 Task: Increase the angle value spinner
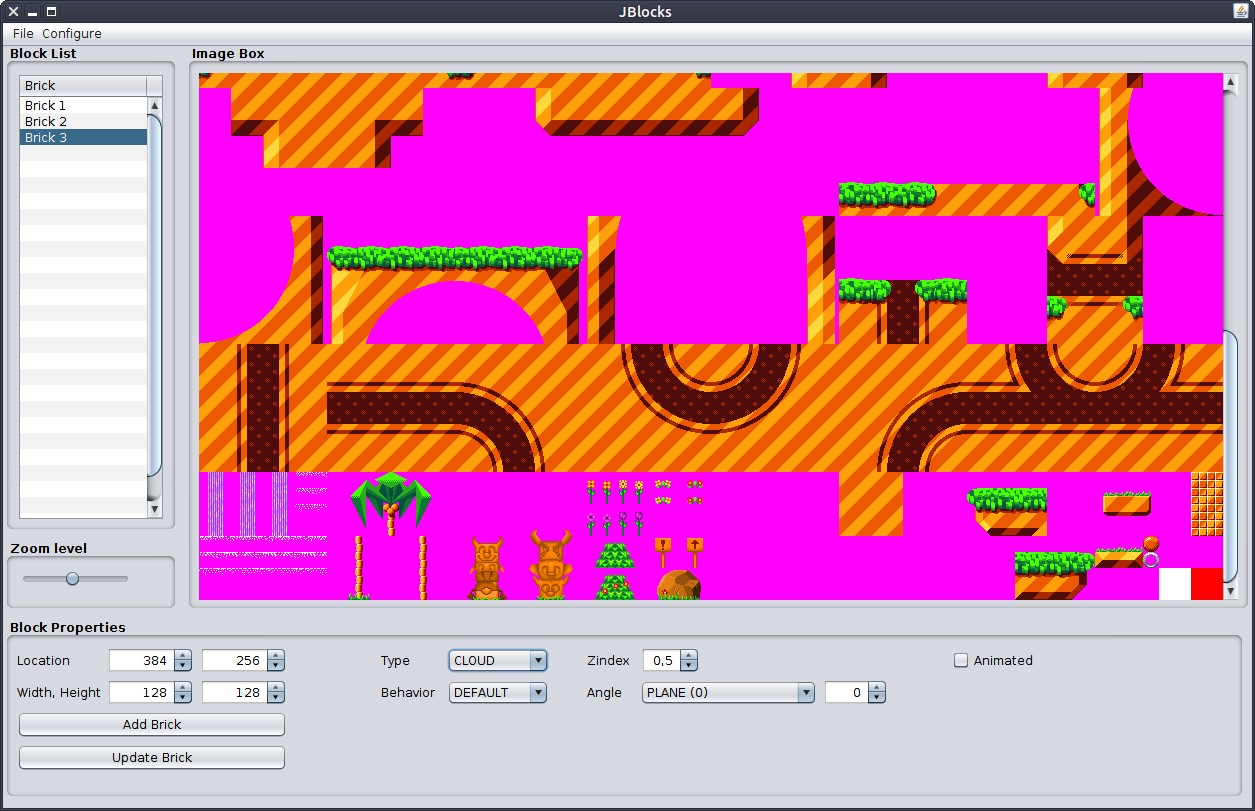[876, 687]
